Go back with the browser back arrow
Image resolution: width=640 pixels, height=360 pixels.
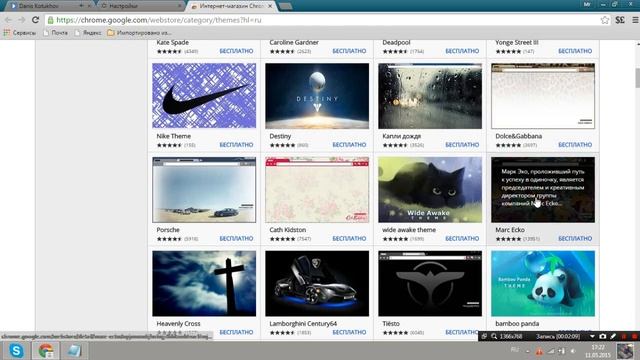click(x=8, y=20)
